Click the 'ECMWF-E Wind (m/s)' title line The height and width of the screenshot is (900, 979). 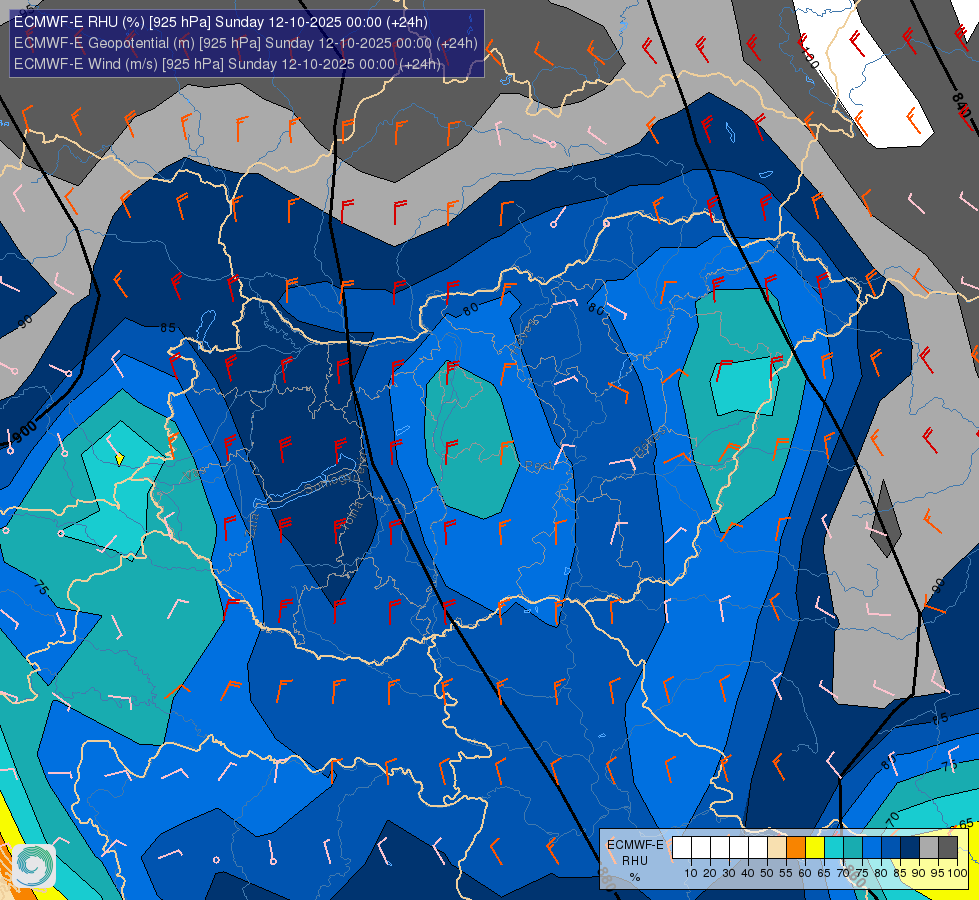(227, 64)
